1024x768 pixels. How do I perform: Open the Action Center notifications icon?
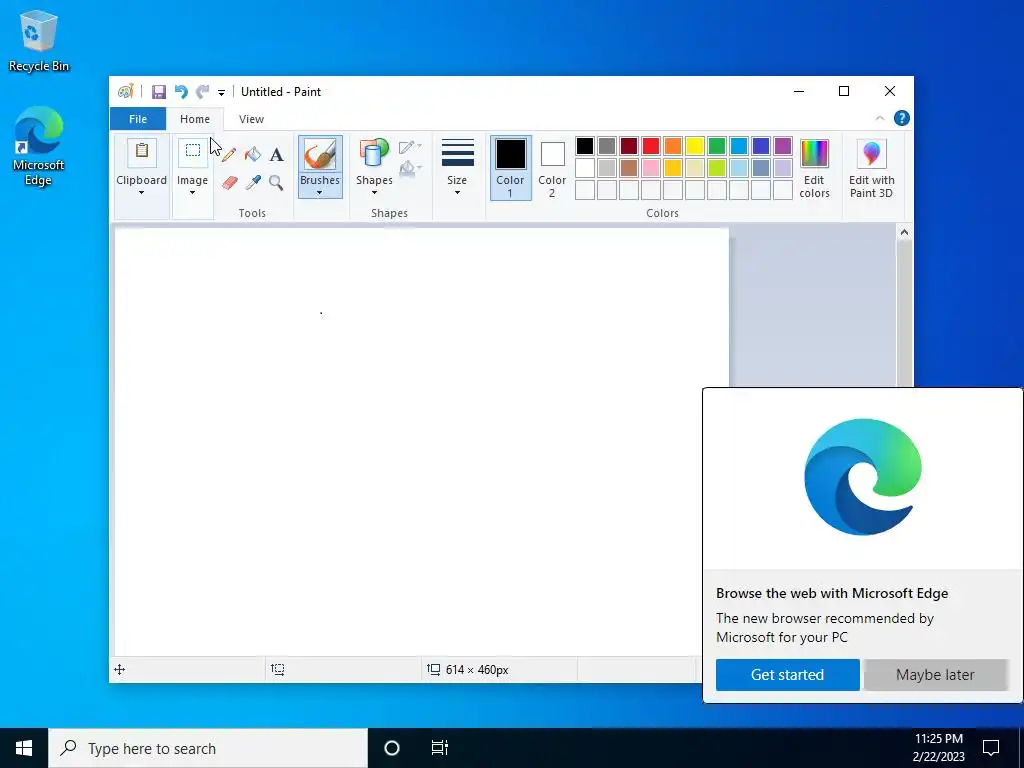[991, 748]
